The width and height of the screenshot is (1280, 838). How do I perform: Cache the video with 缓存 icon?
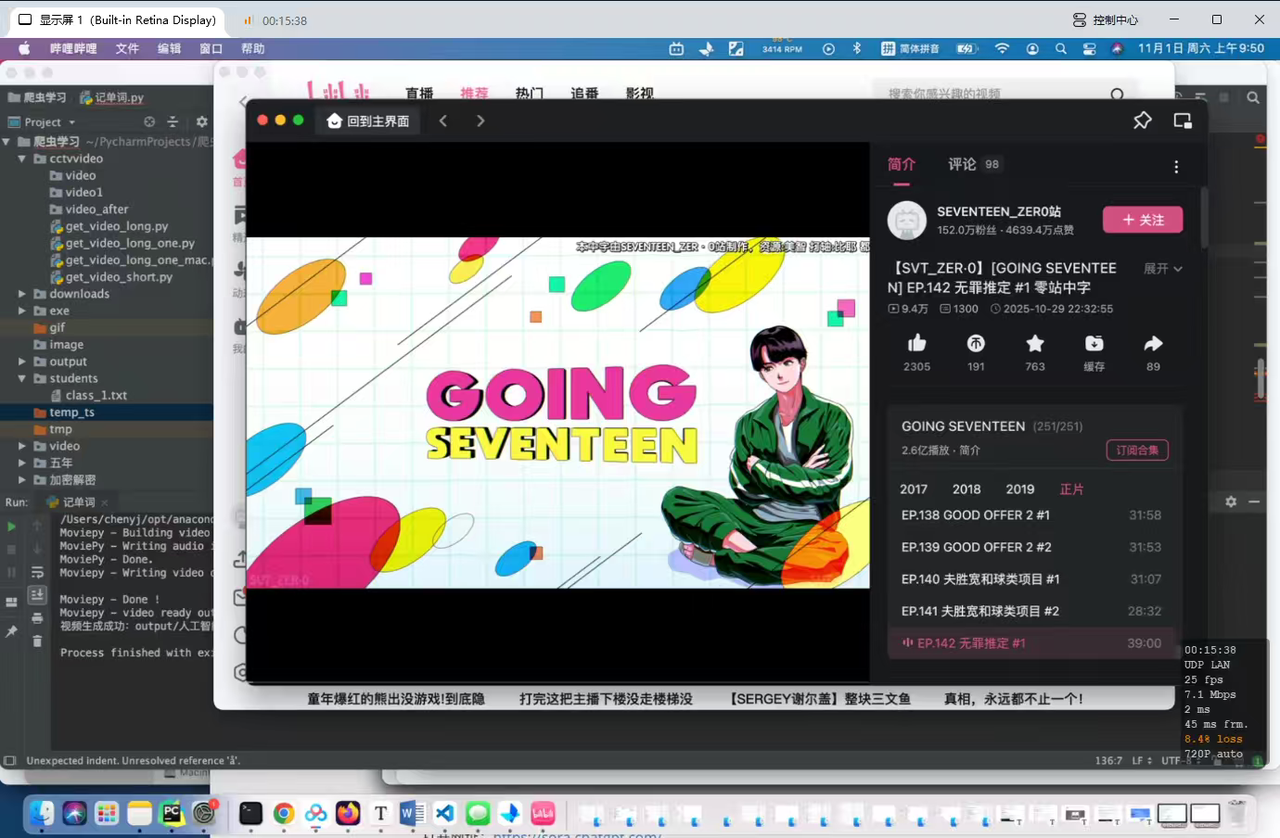point(1094,344)
